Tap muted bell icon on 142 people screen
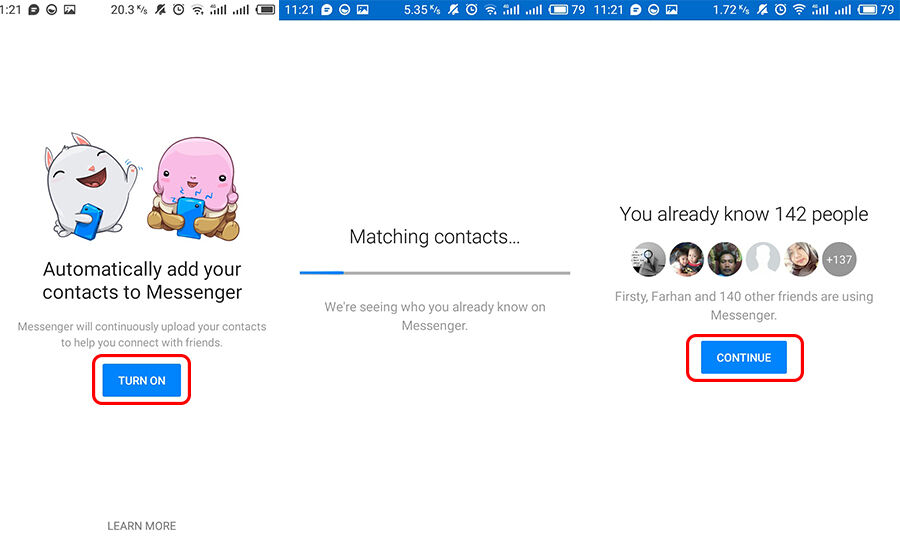The width and height of the screenshot is (900, 555). [762, 10]
